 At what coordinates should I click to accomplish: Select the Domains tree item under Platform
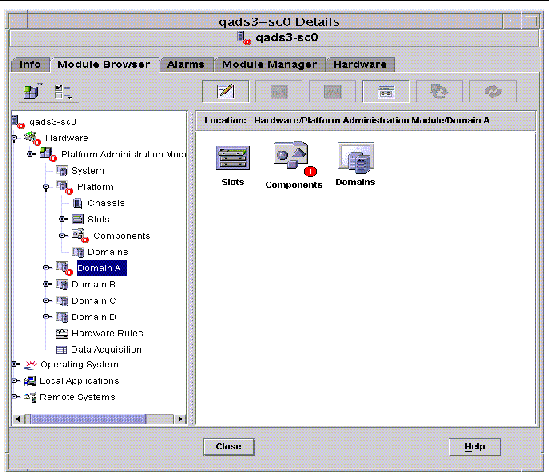[108, 252]
